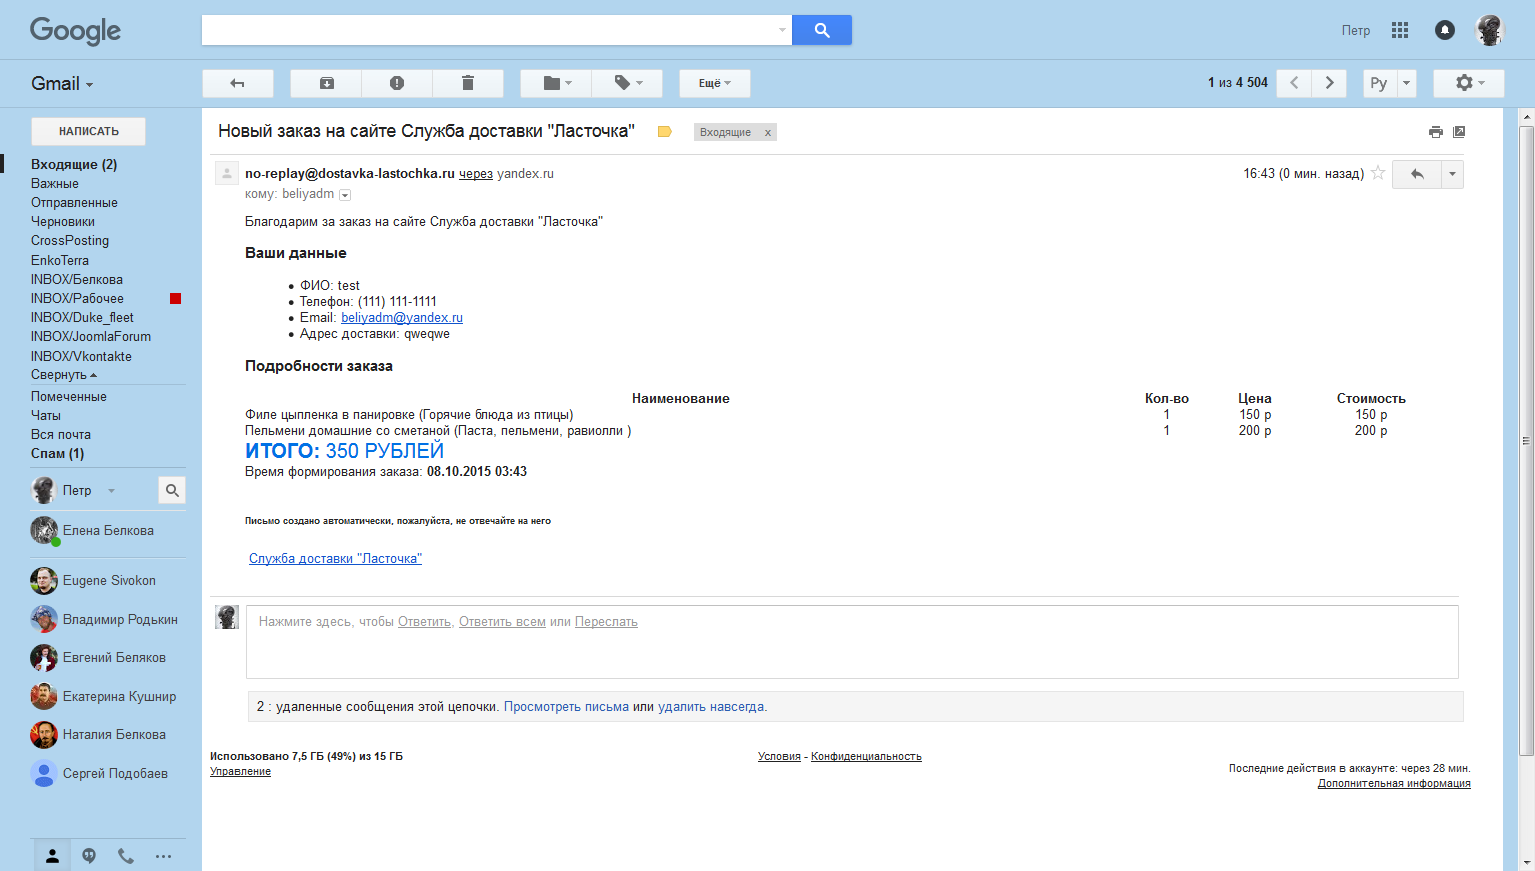Open the Входящие (2) folder
Screen dimensions: 1535x871
(x=74, y=164)
